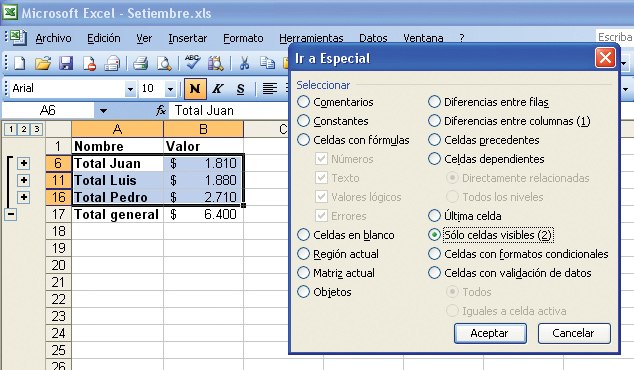Toggle underline with the S button
634x370 pixels.
(x=241, y=89)
